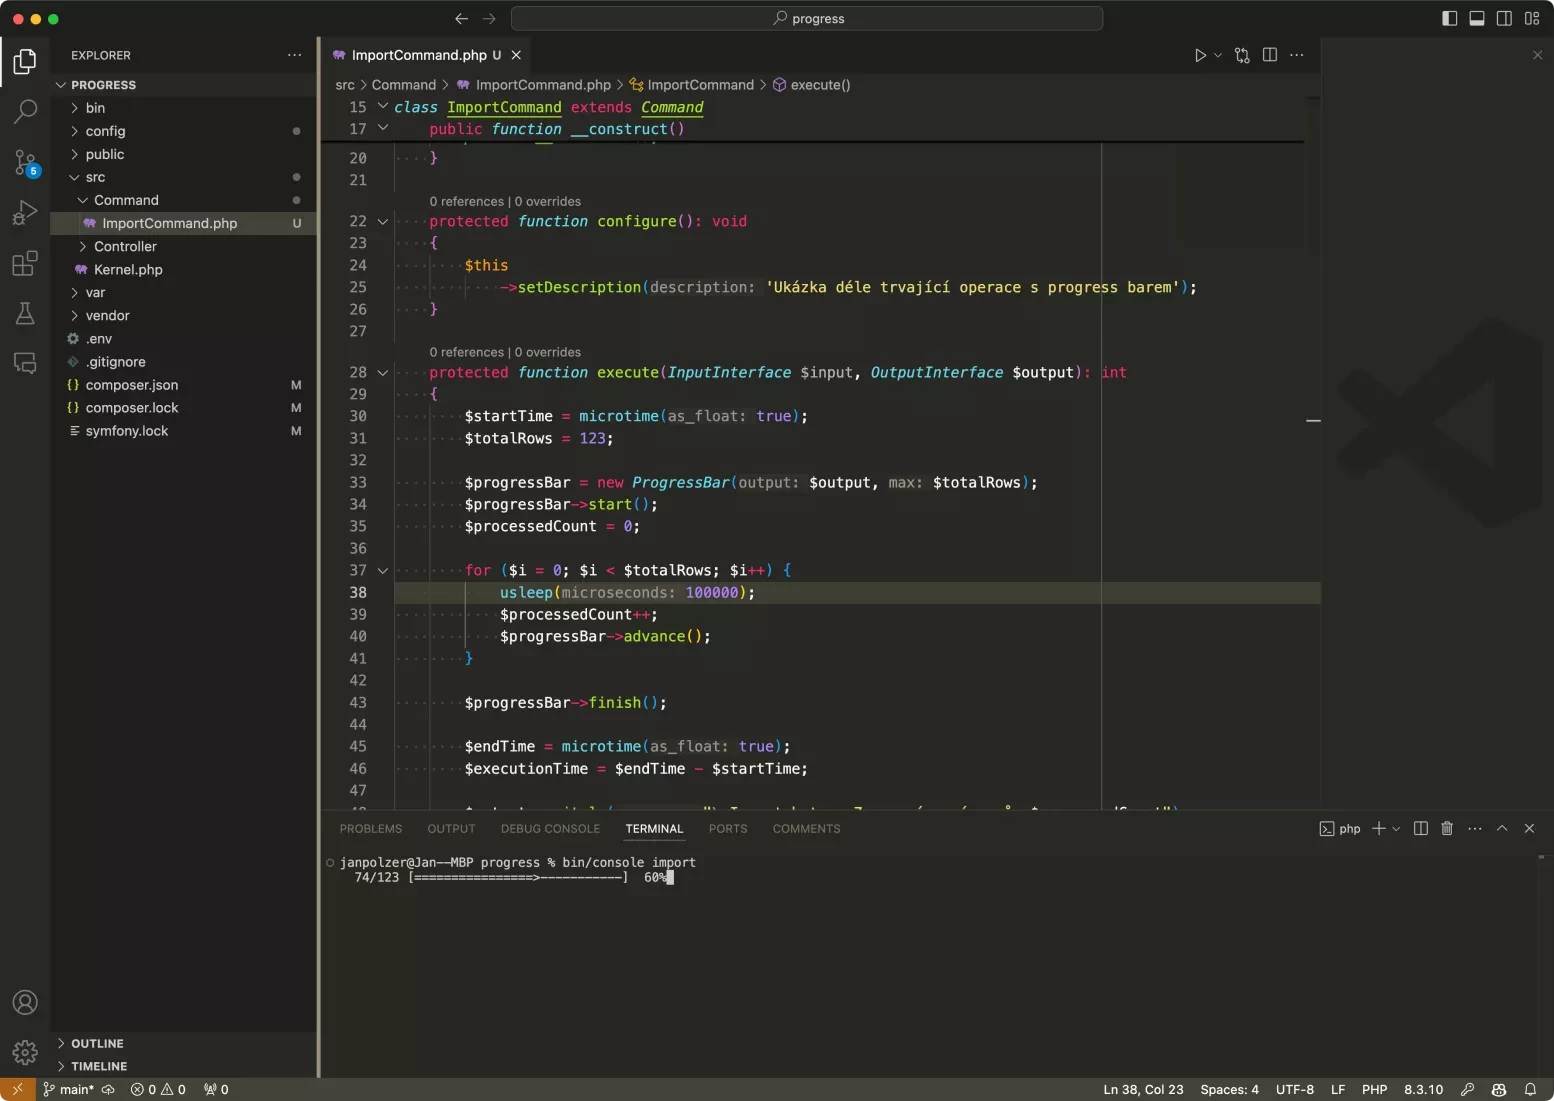Screen dimensions: 1554x1101
Task: Open symfony.lock file
Action: click(x=184, y=430)
